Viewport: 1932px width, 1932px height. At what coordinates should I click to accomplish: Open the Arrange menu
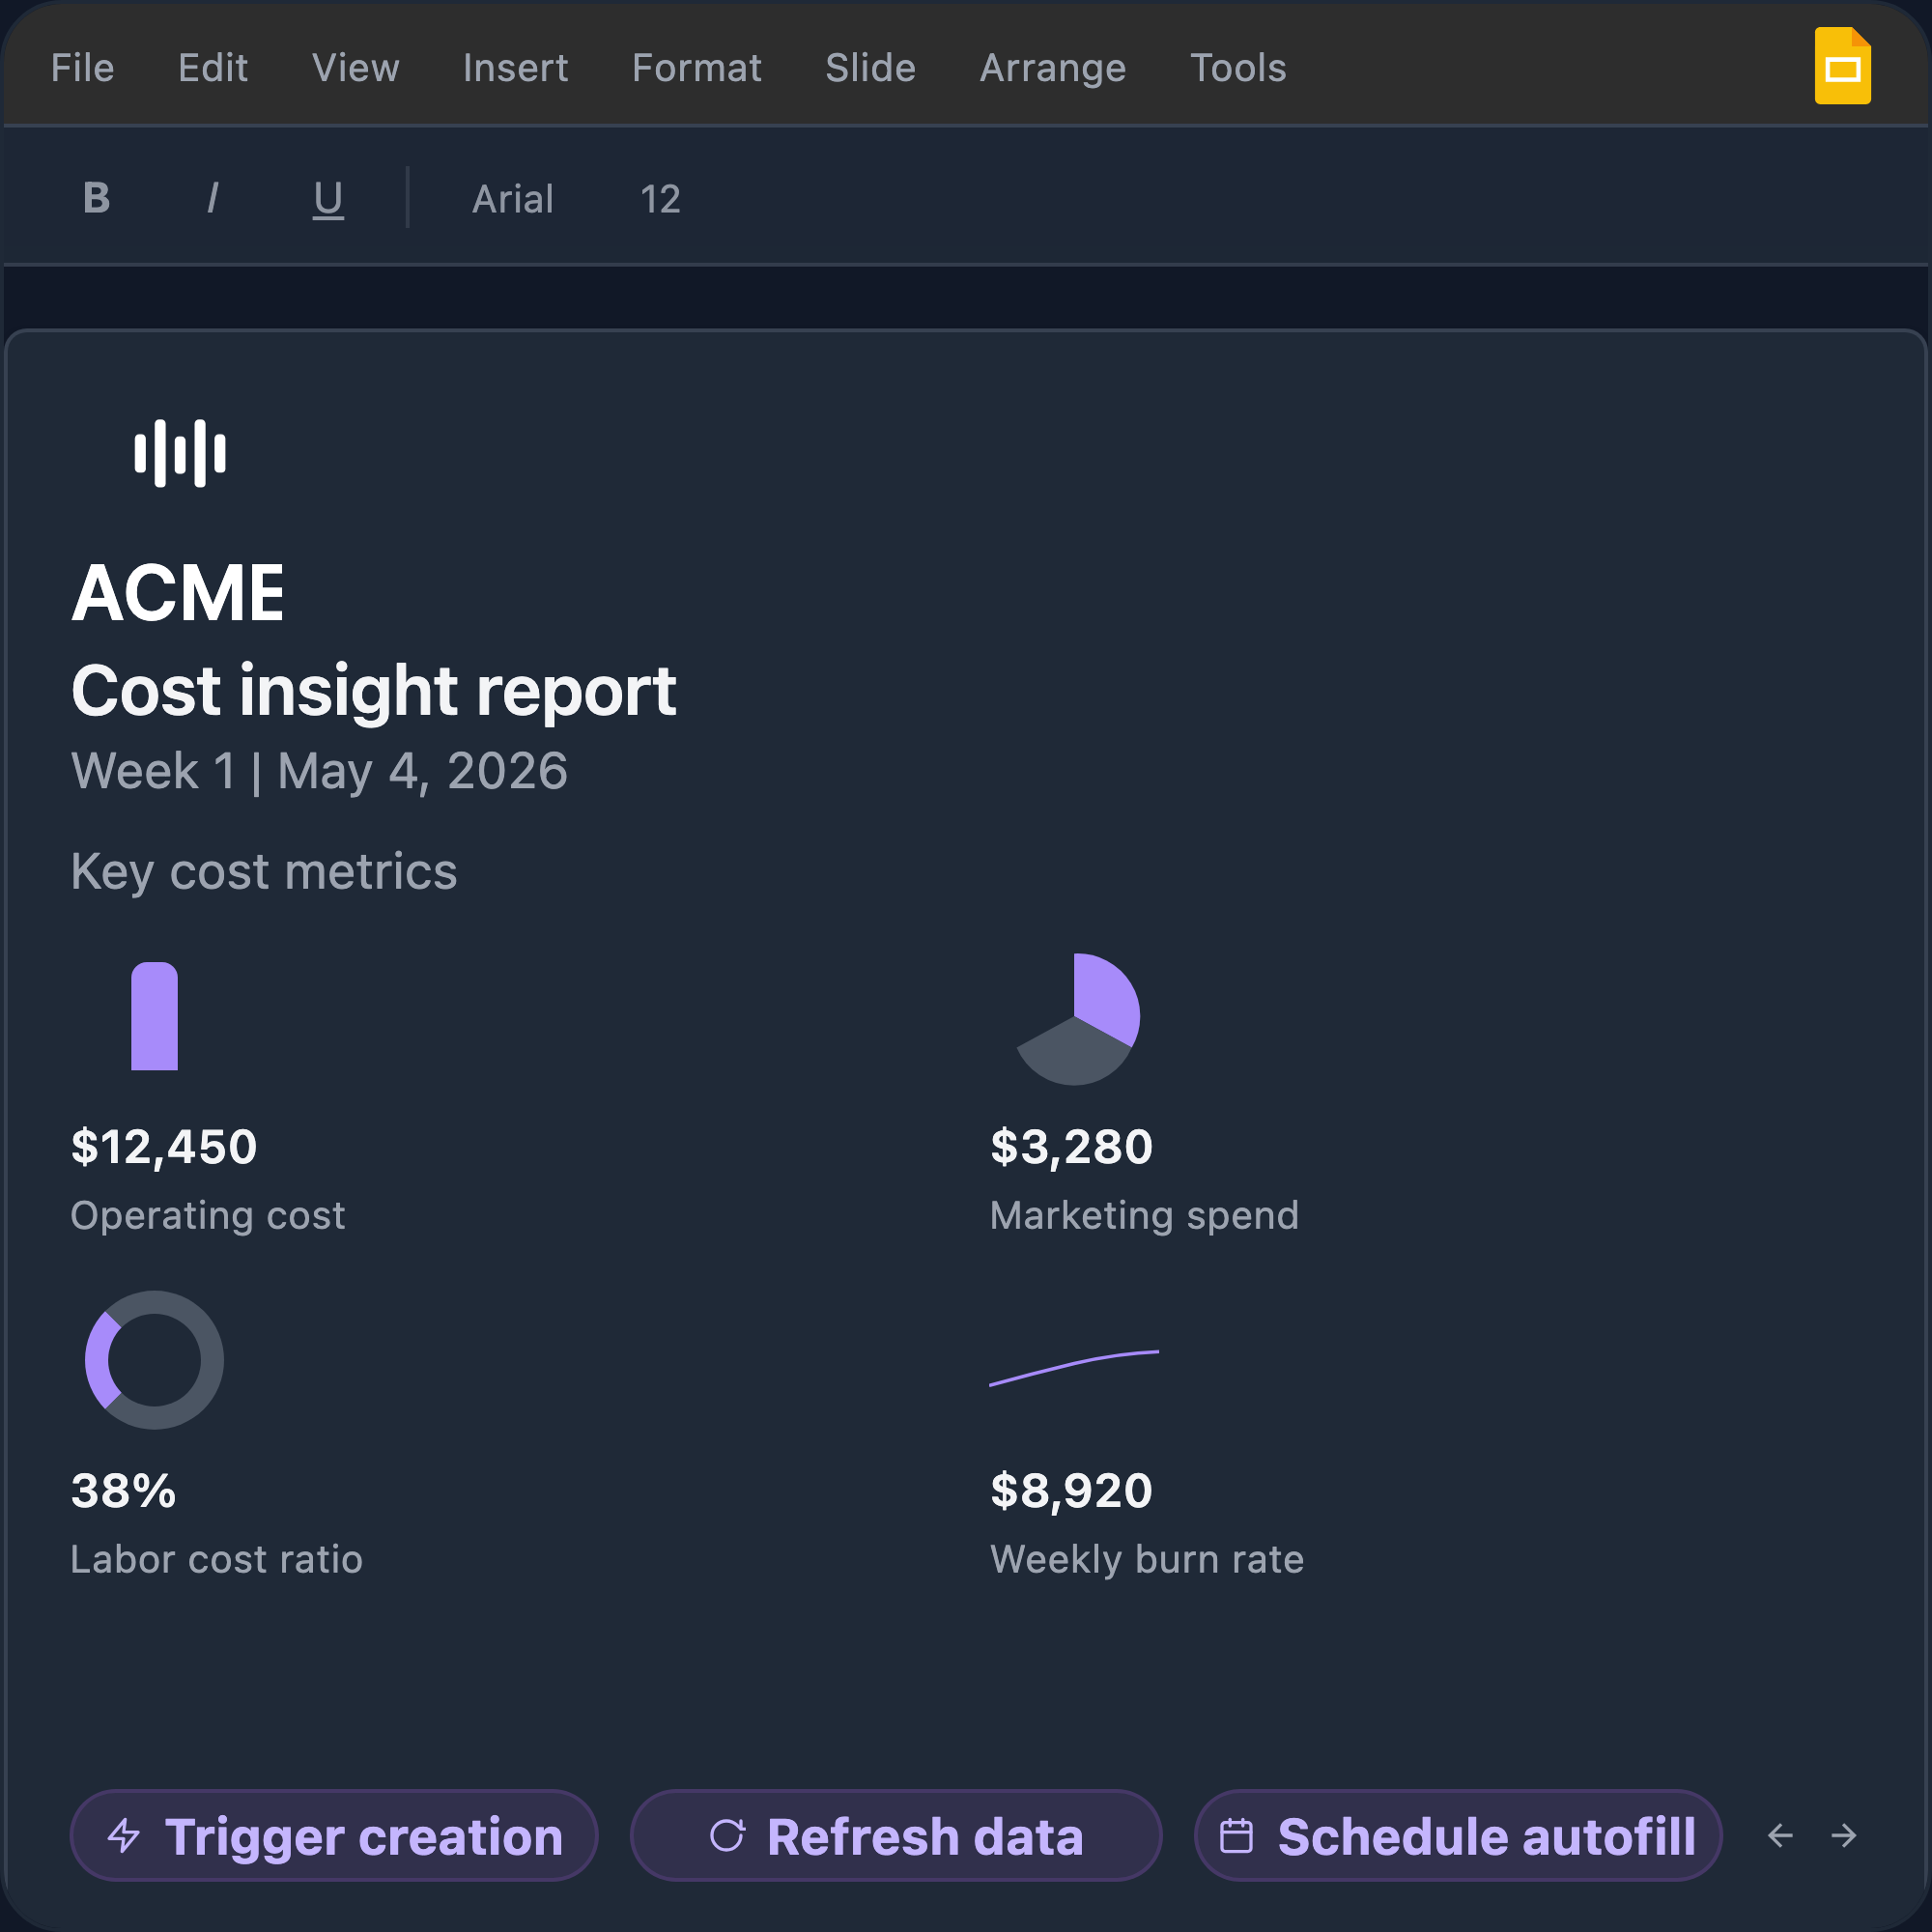pyautogui.click(x=1052, y=68)
